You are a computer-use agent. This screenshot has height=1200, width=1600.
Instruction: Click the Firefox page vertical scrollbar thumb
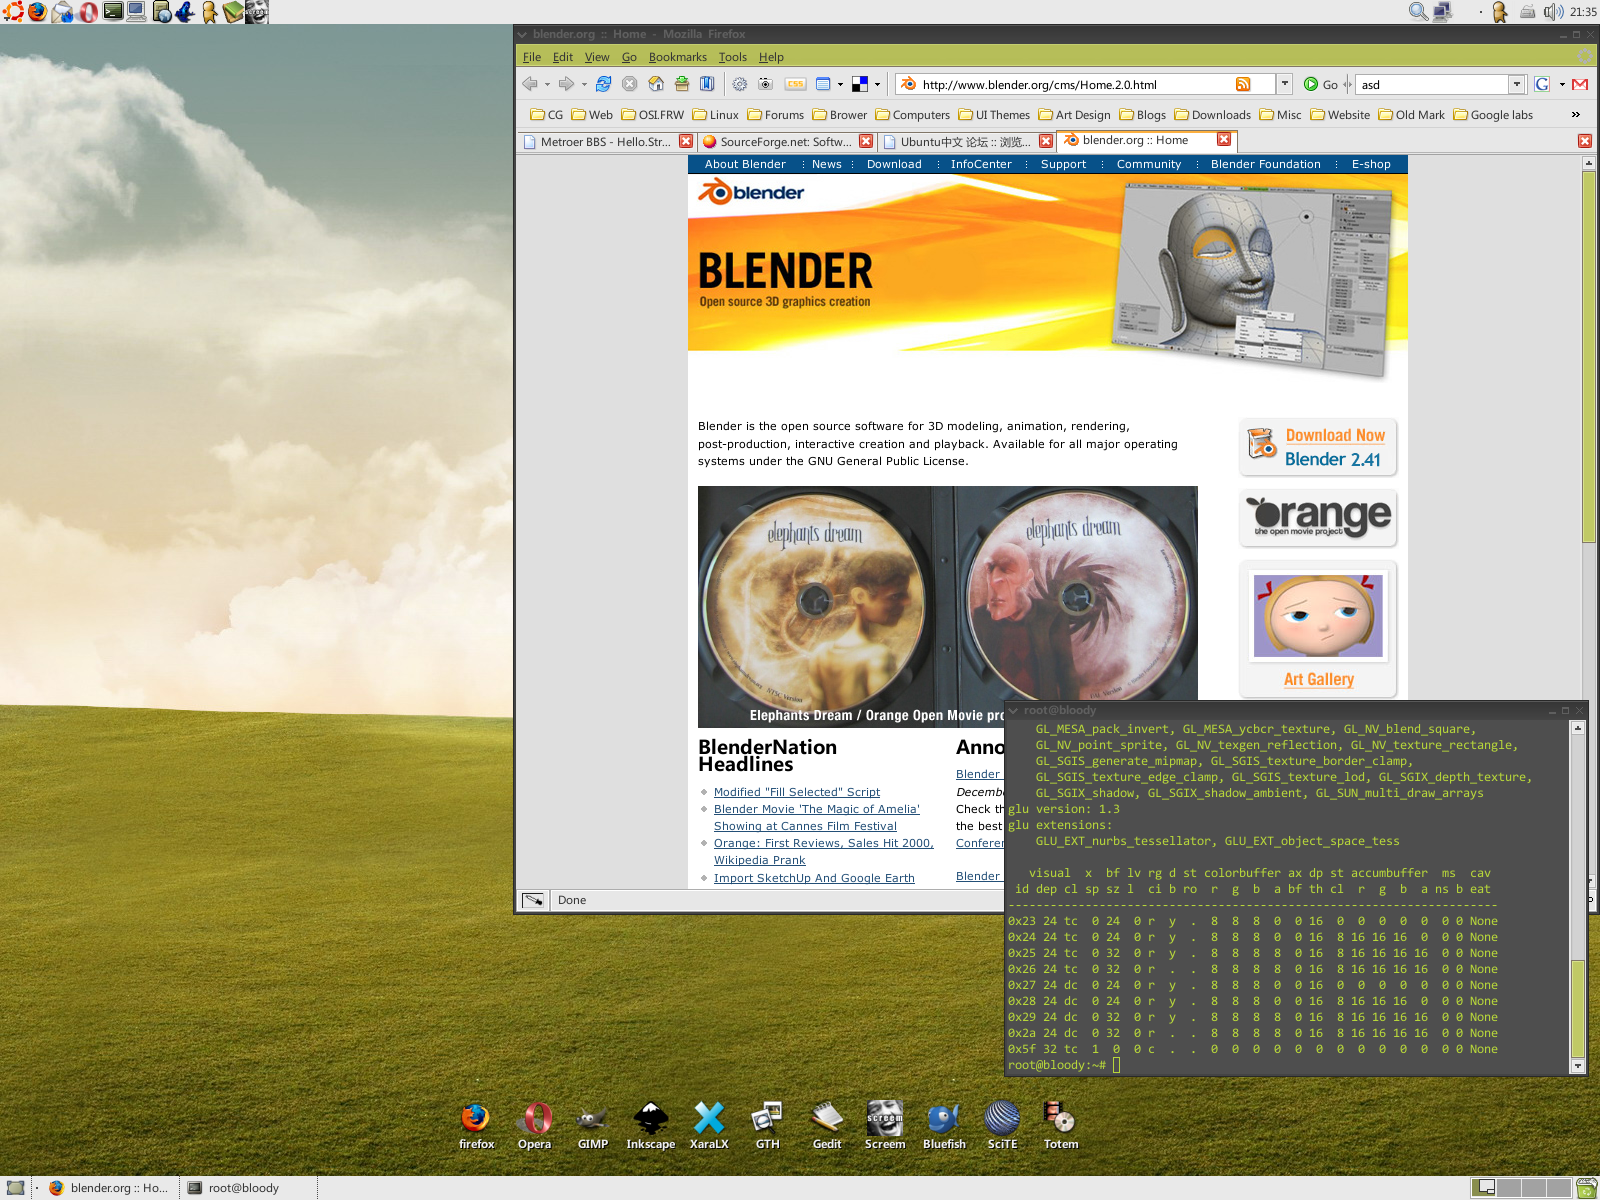click(1589, 356)
